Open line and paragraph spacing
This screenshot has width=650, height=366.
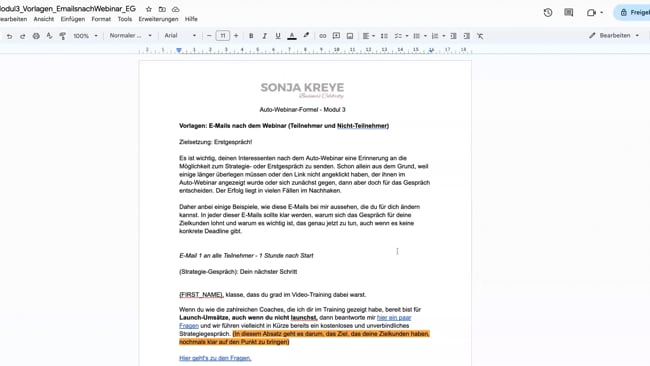coord(384,36)
